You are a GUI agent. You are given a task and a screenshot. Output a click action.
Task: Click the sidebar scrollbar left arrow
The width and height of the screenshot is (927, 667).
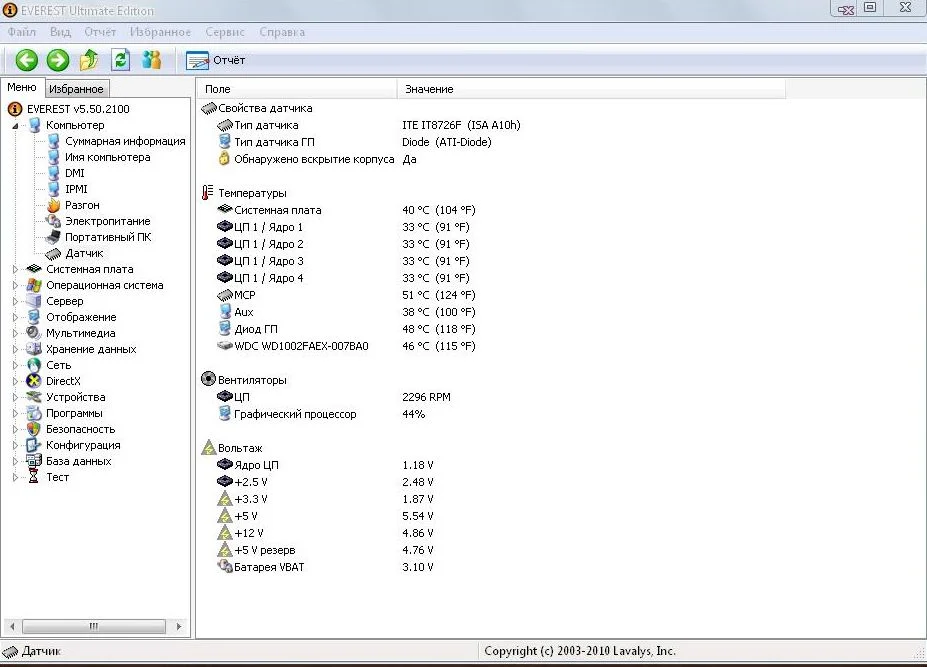(12, 626)
